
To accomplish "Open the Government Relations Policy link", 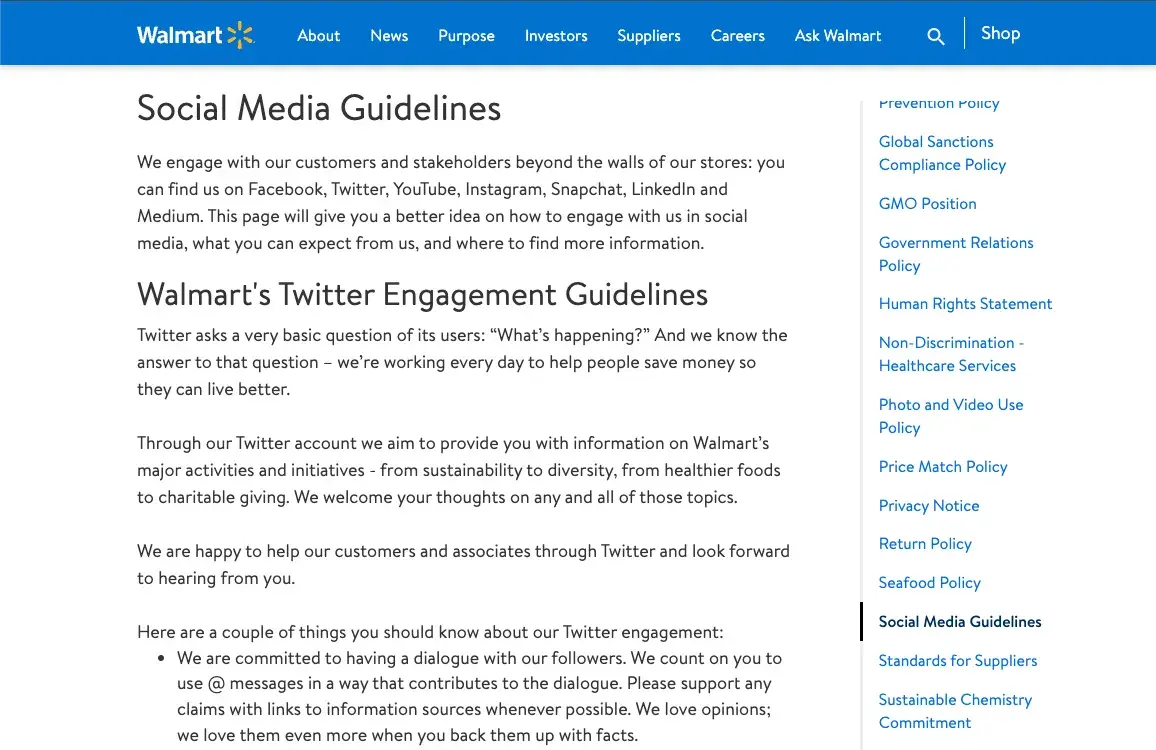I will (x=955, y=254).
